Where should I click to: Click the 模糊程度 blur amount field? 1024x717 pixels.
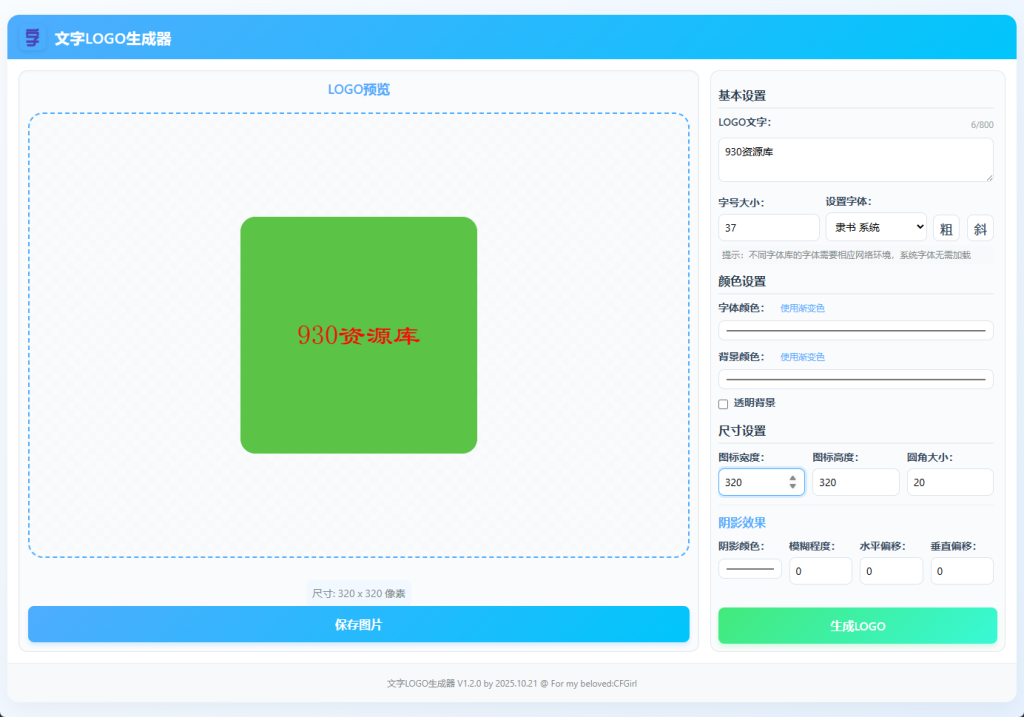820,570
